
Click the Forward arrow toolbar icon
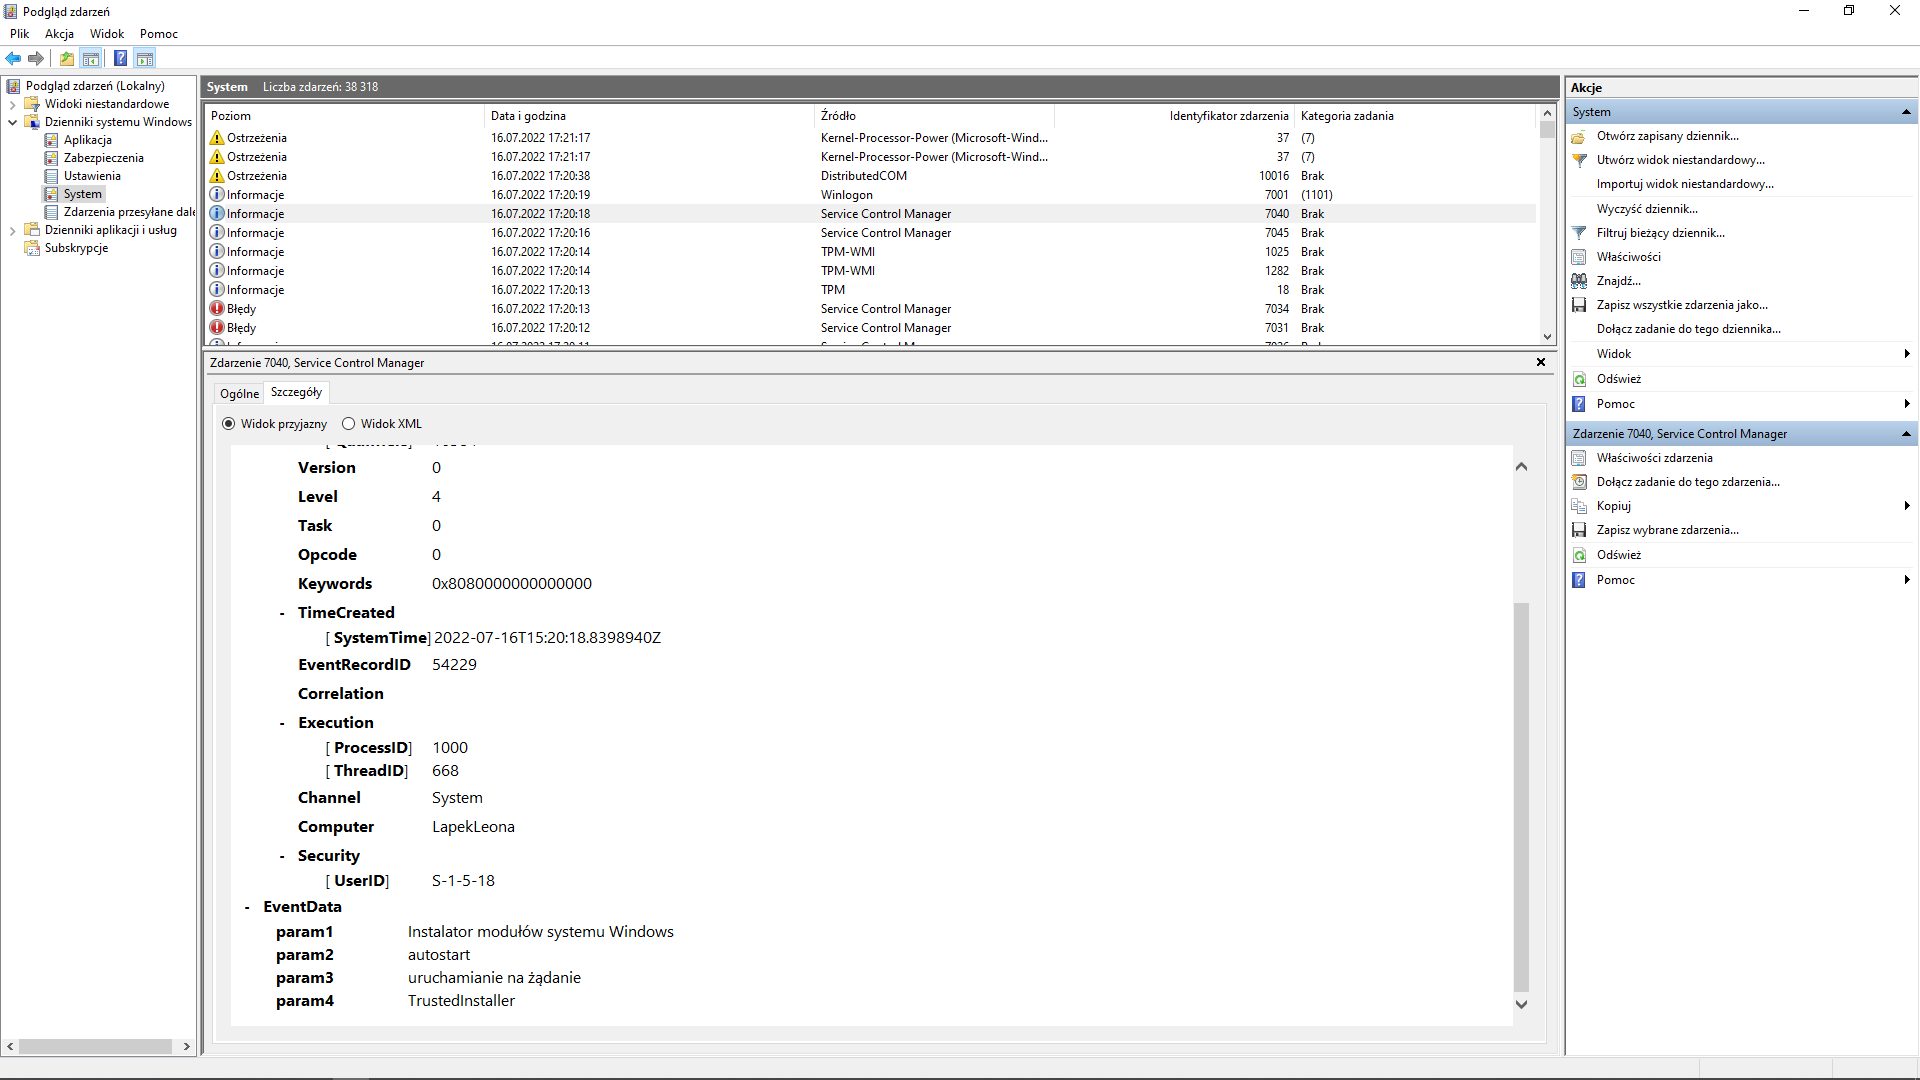tap(36, 58)
